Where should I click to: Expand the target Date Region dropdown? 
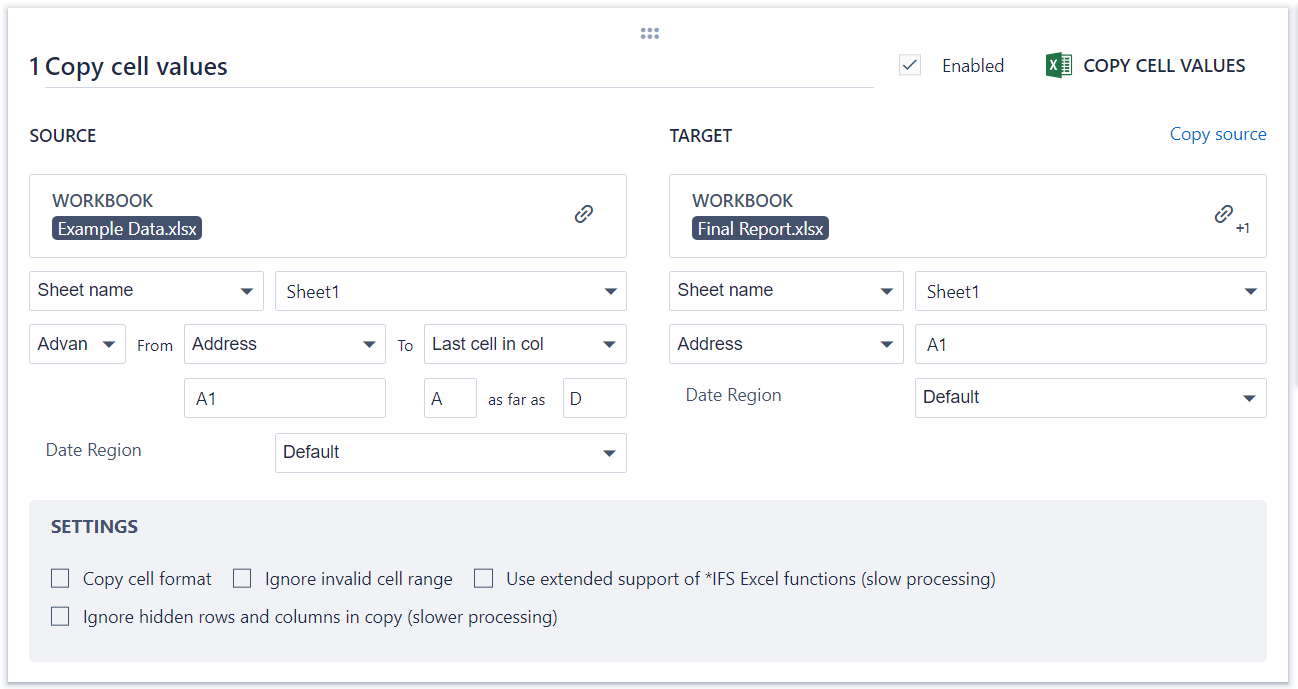[x=1090, y=398]
